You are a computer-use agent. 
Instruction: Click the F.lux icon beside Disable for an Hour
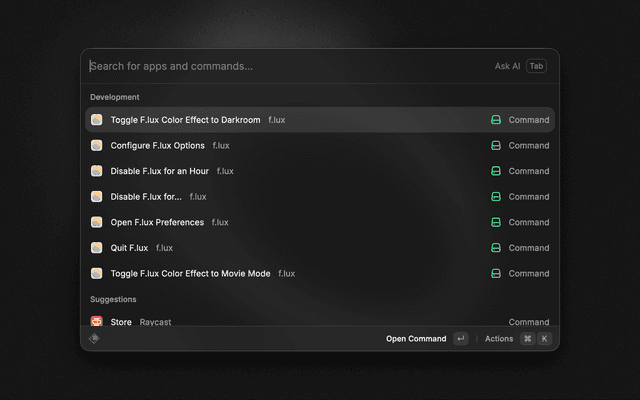97,171
